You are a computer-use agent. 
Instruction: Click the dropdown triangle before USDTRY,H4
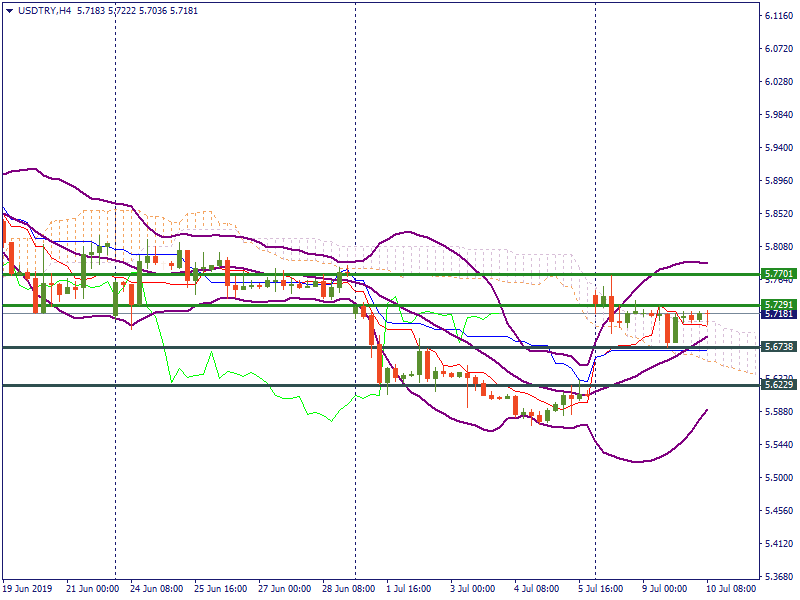tap(9, 9)
